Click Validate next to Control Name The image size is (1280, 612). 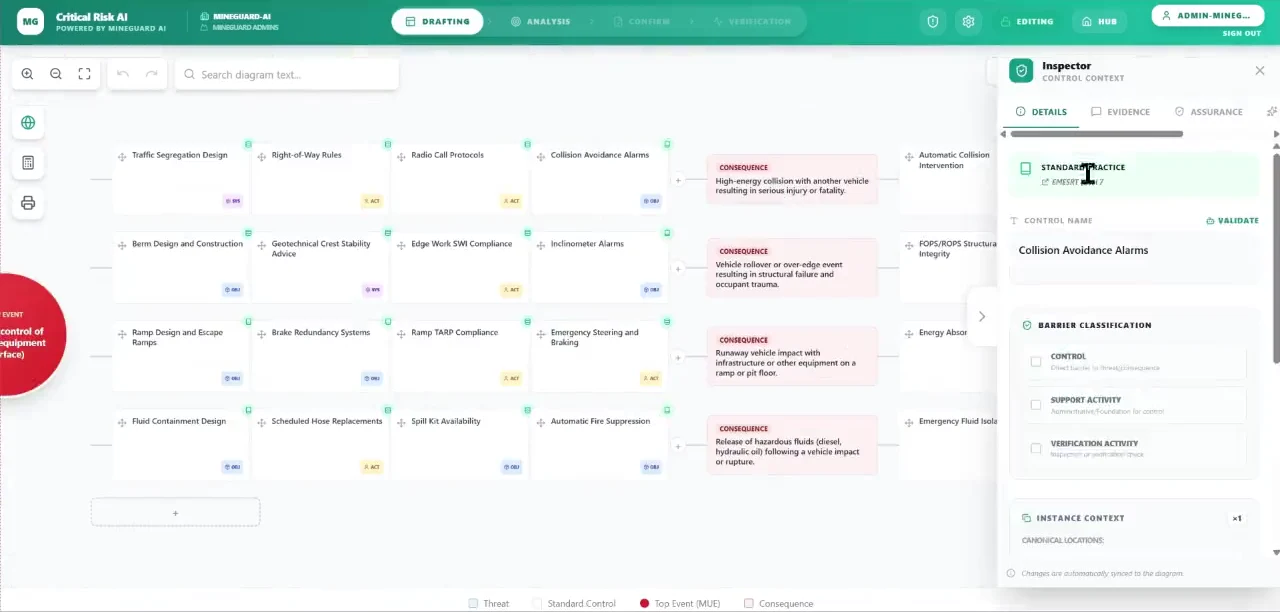(1232, 220)
